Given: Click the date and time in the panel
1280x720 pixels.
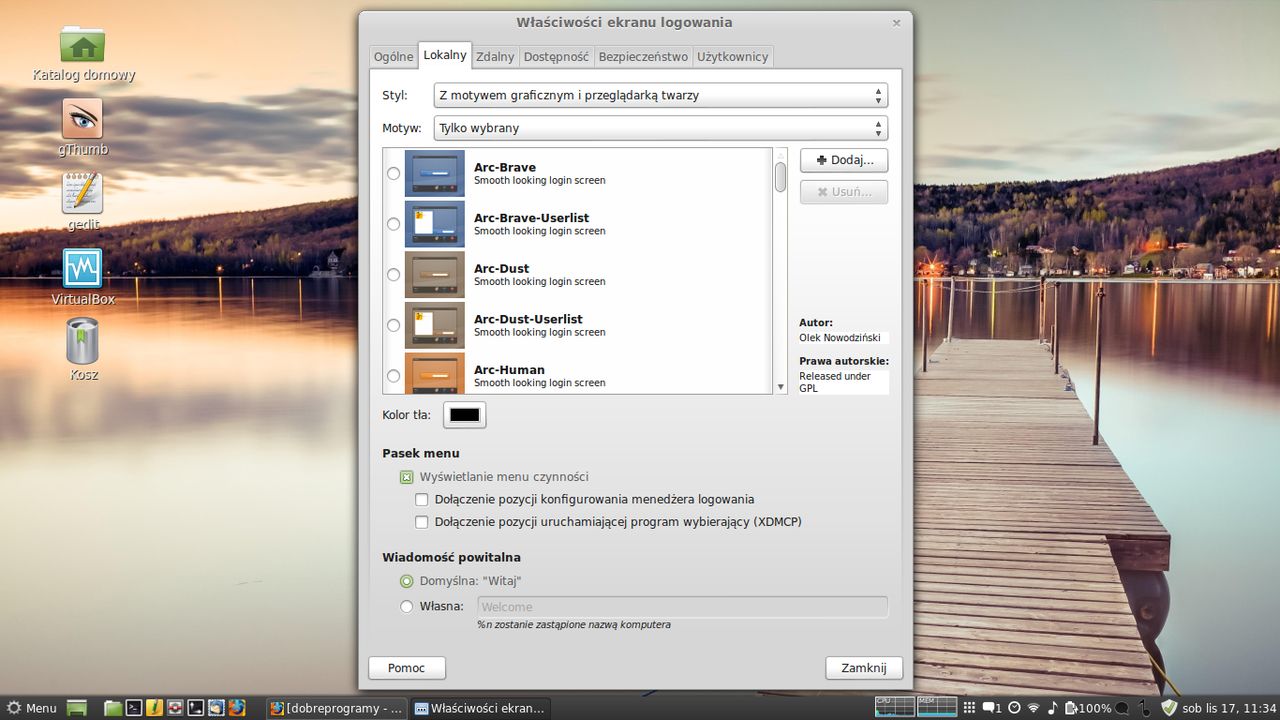Looking at the screenshot, I should tap(1229, 708).
